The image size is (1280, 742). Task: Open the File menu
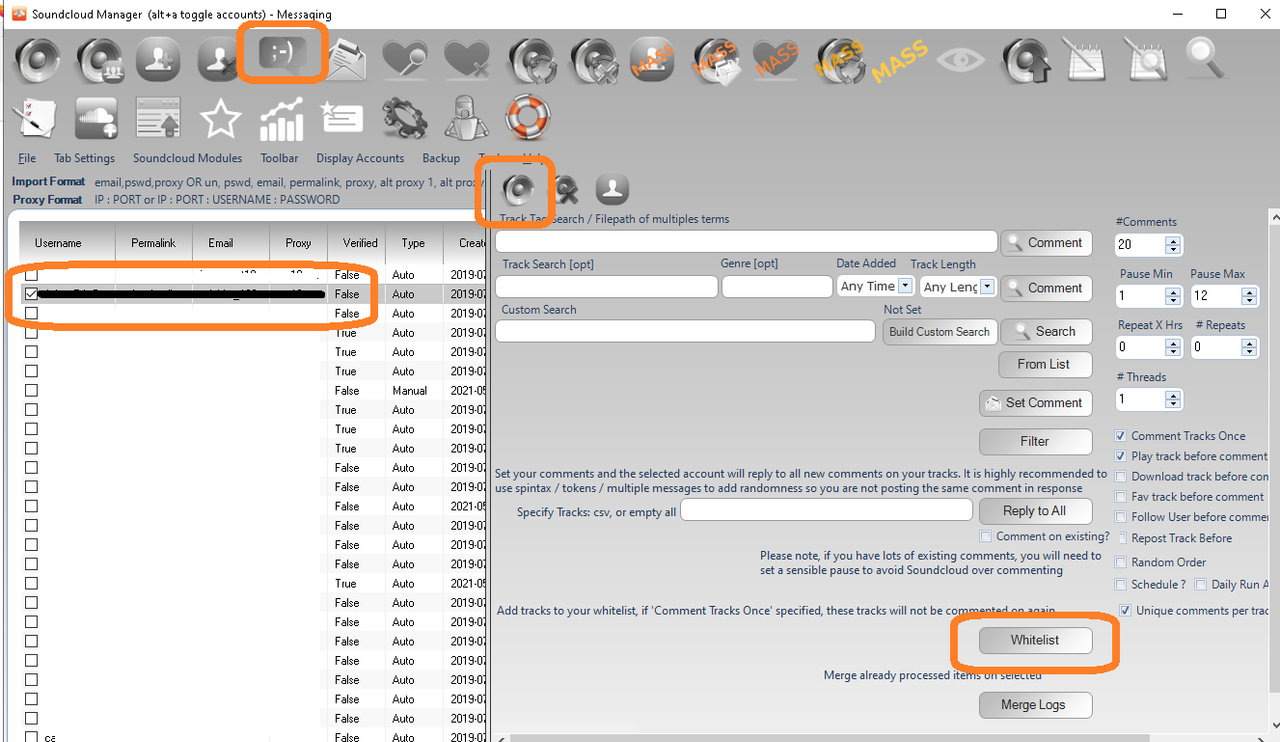(27, 158)
